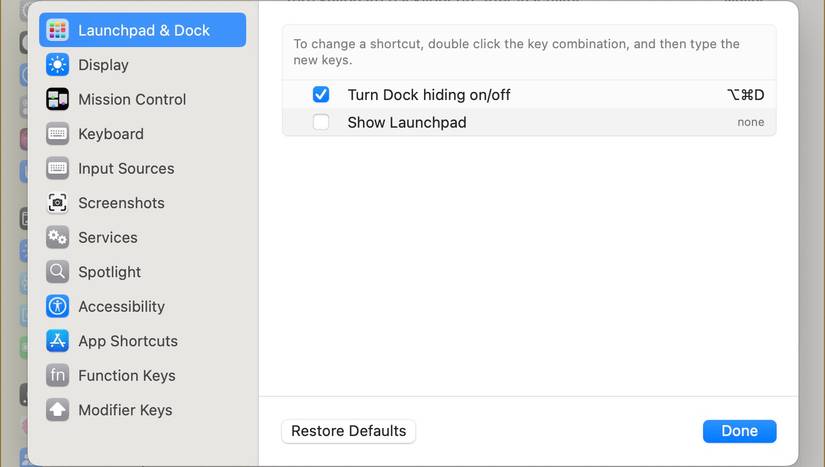
Task: Select the 'none' shortcut for Show Launchpad
Action: pyautogui.click(x=750, y=122)
